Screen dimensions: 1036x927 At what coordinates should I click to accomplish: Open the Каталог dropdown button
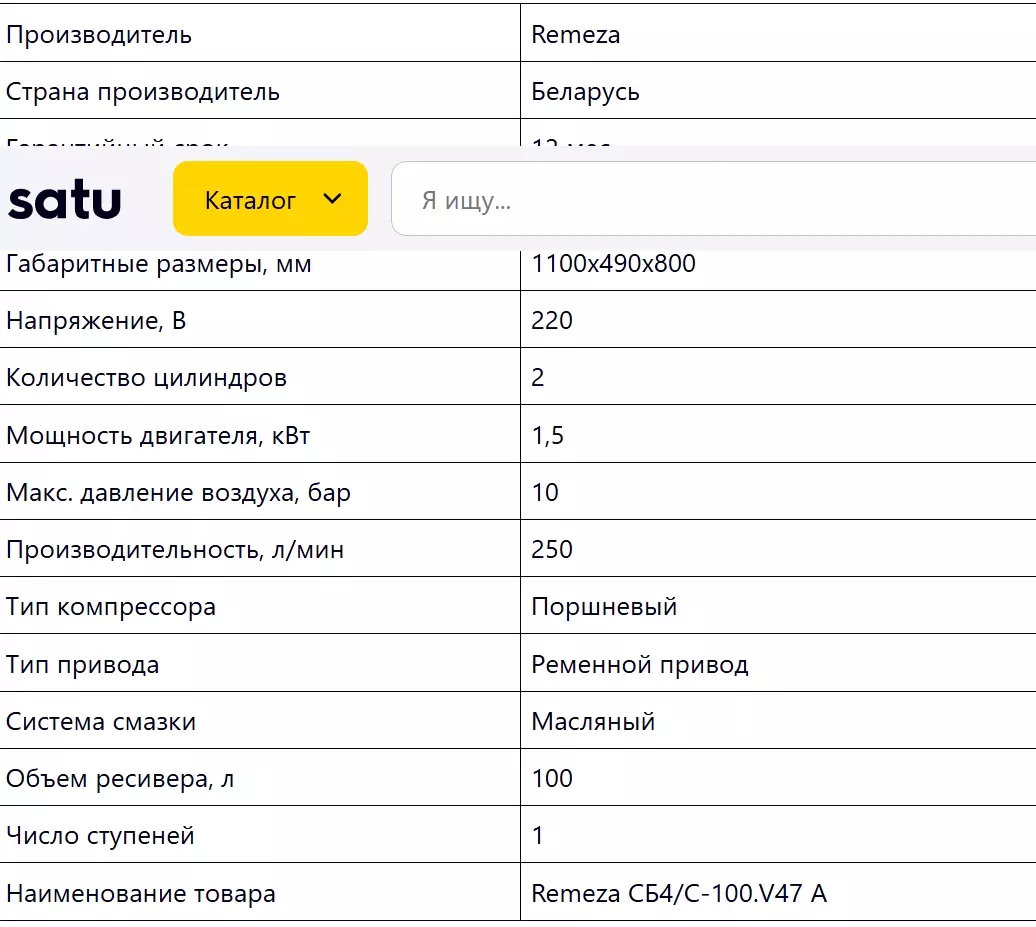point(270,198)
